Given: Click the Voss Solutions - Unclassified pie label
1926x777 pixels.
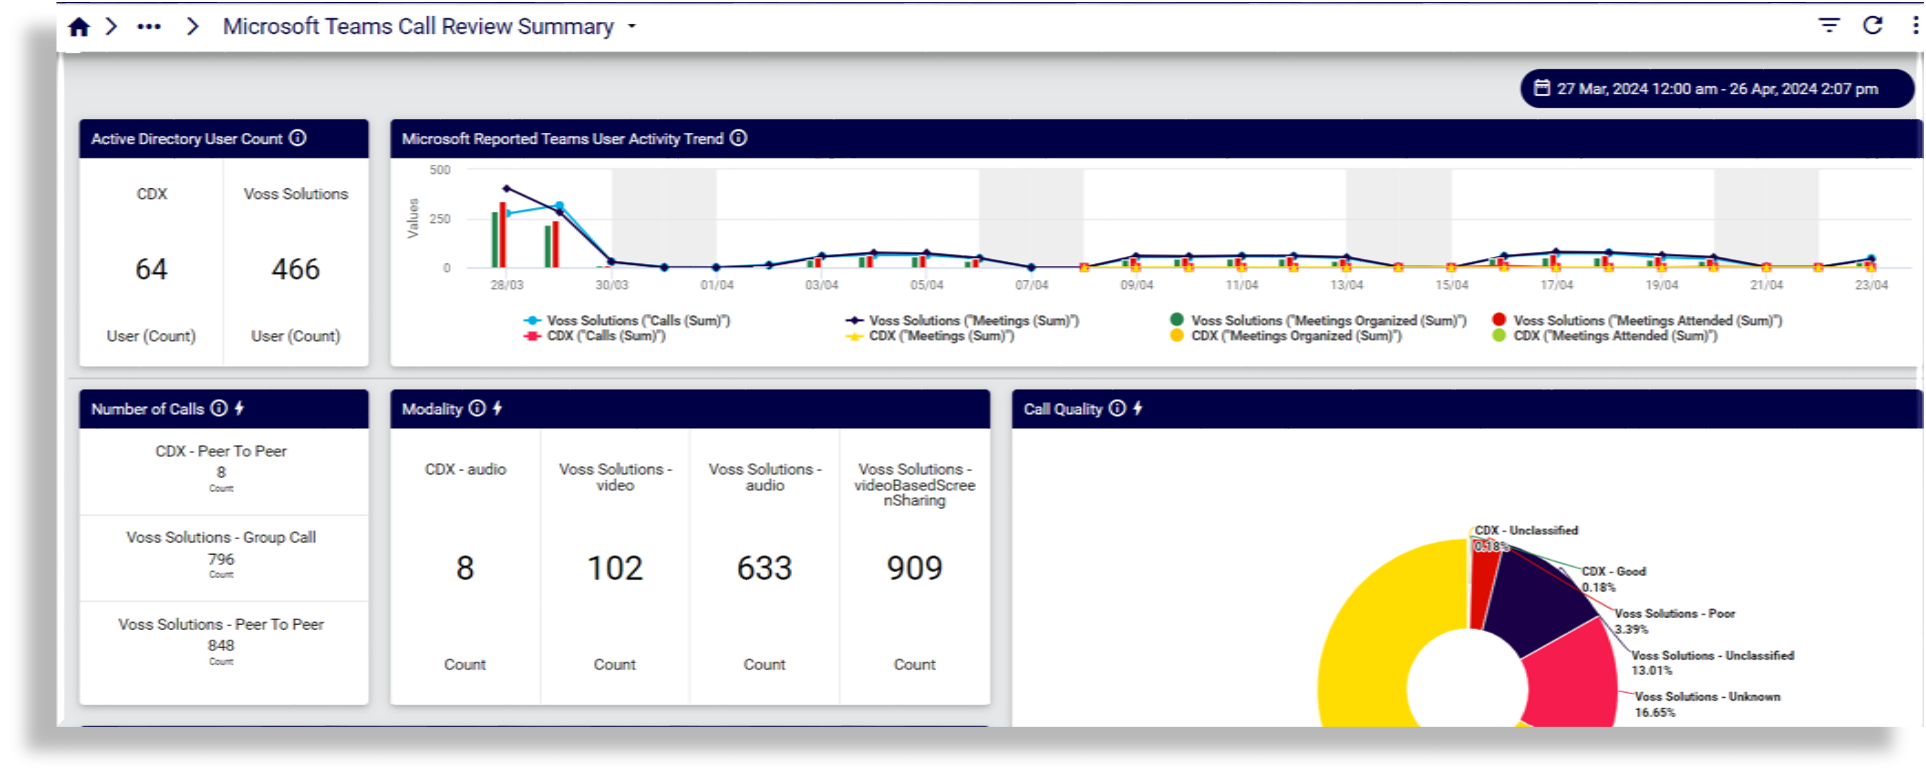Looking at the screenshot, I should (x=1713, y=656).
